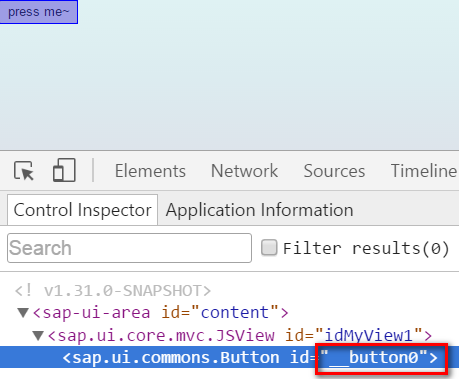
Task: Select the sap.ui.commons.Button __button0 row
Action: click(229, 357)
